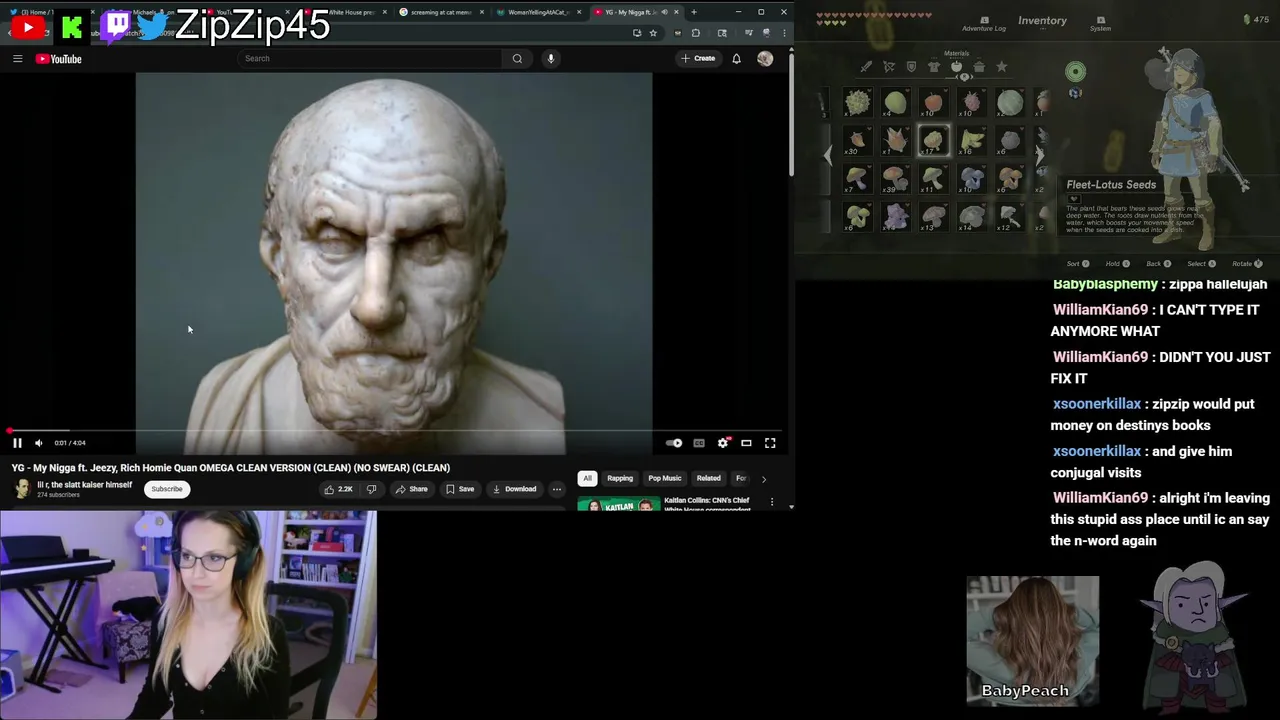This screenshot has height=720, width=1280.
Task: Click the Download button
Action: 514,489
